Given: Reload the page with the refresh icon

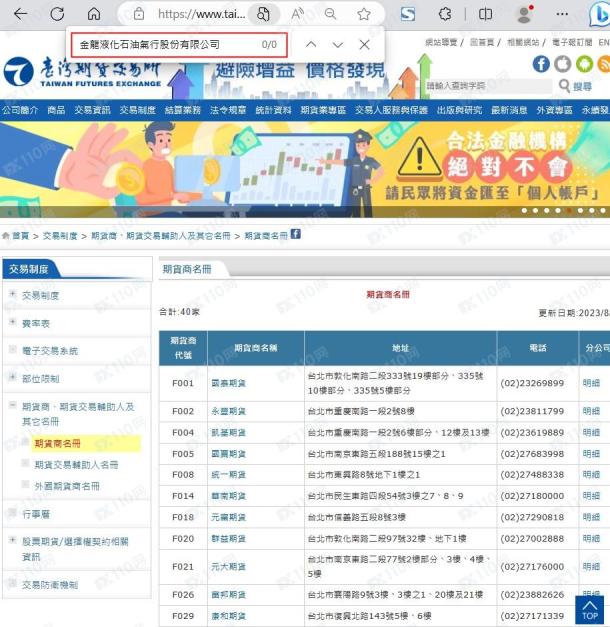Looking at the screenshot, I should pos(57,14).
